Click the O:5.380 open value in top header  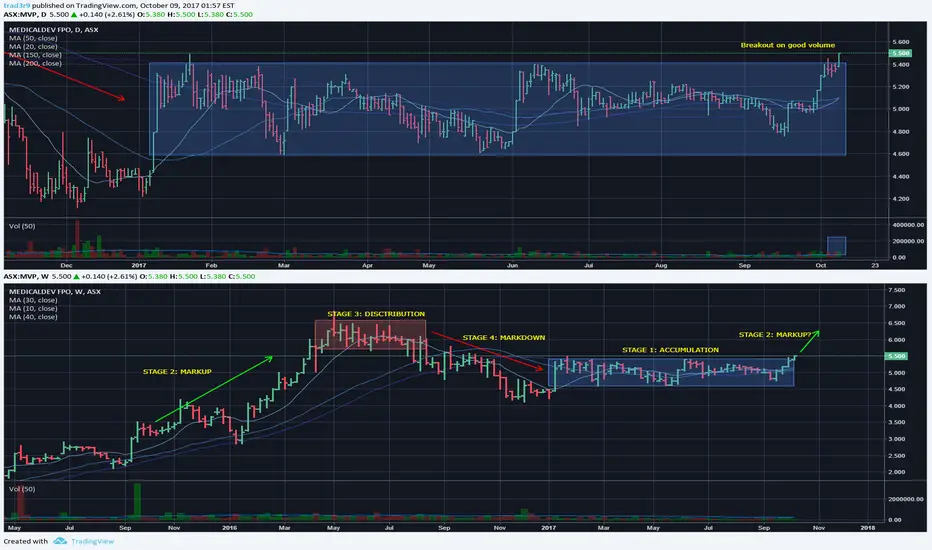[152, 14]
